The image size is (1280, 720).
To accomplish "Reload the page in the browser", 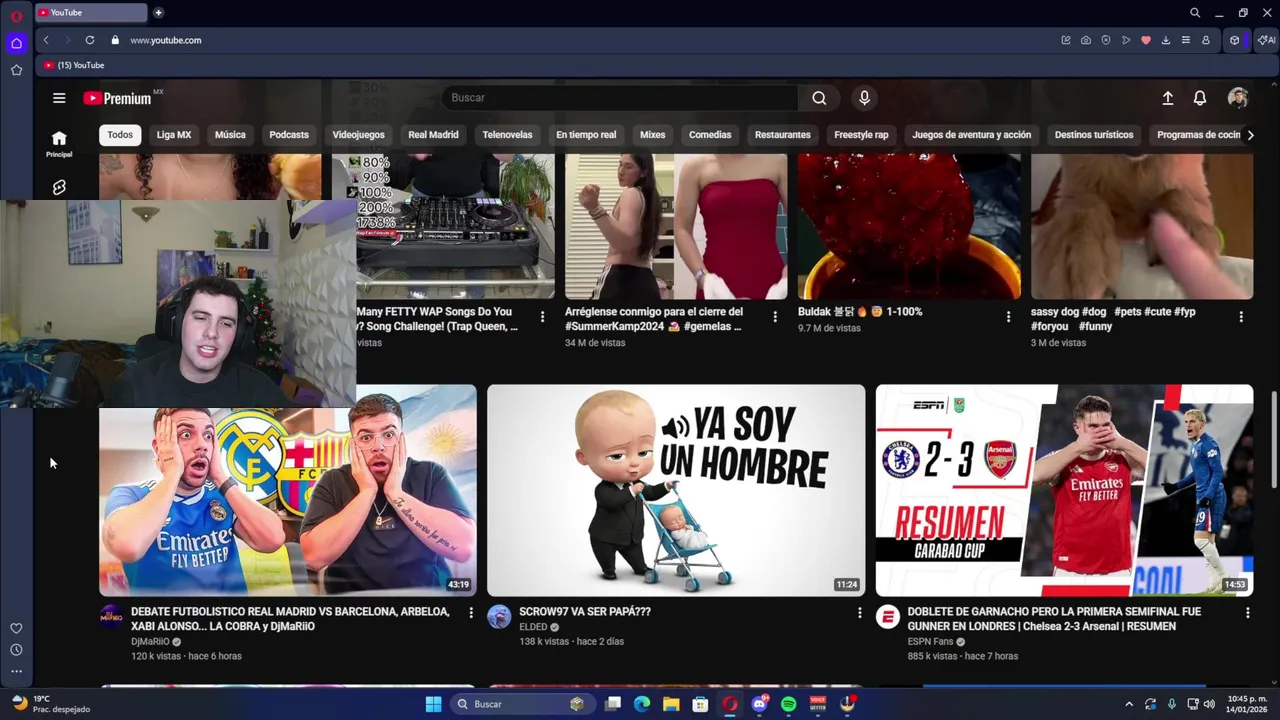I will (90, 40).
